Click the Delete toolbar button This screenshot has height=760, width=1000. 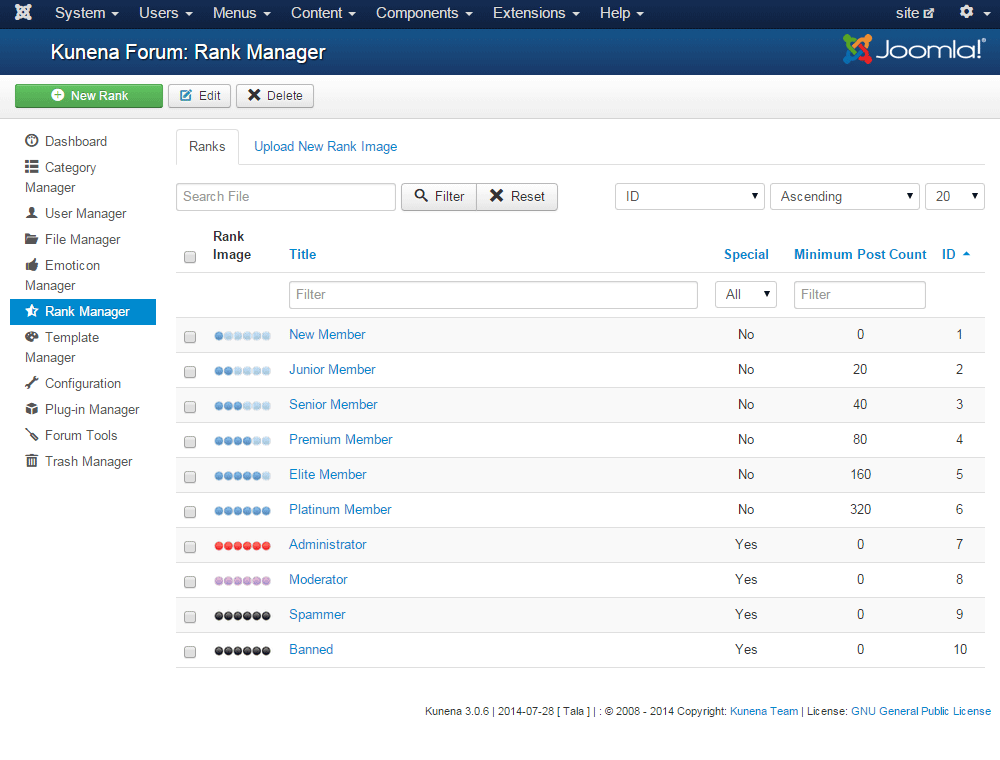coord(275,96)
